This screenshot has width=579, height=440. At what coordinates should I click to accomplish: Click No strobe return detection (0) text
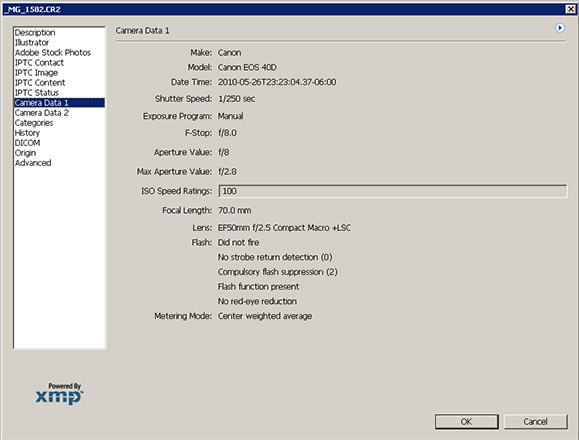tap(275, 257)
